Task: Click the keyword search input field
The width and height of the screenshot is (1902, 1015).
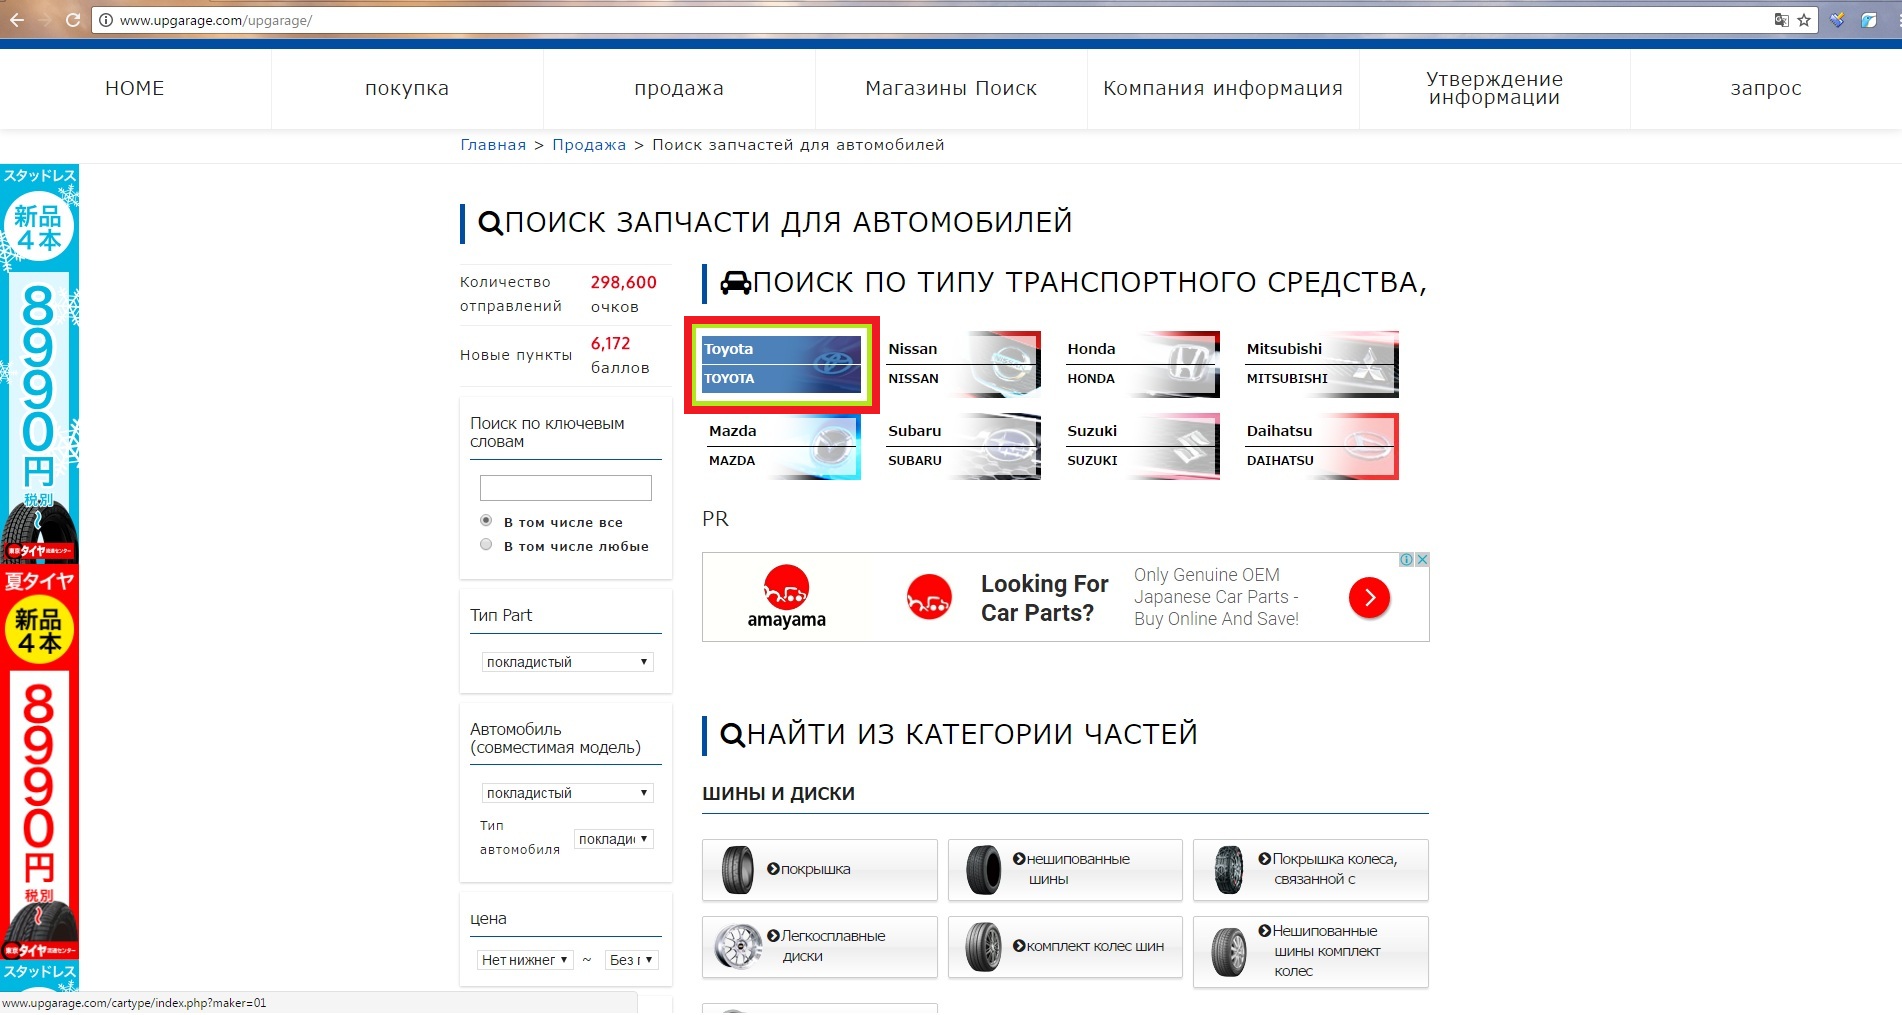Action: pos(566,488)
